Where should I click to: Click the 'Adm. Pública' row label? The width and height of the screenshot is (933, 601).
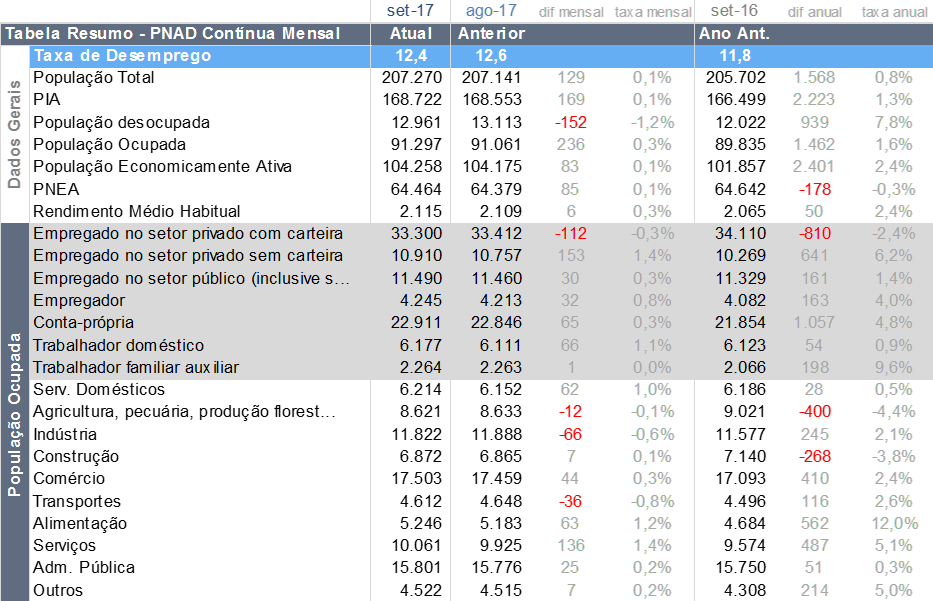tap(84, 568)
